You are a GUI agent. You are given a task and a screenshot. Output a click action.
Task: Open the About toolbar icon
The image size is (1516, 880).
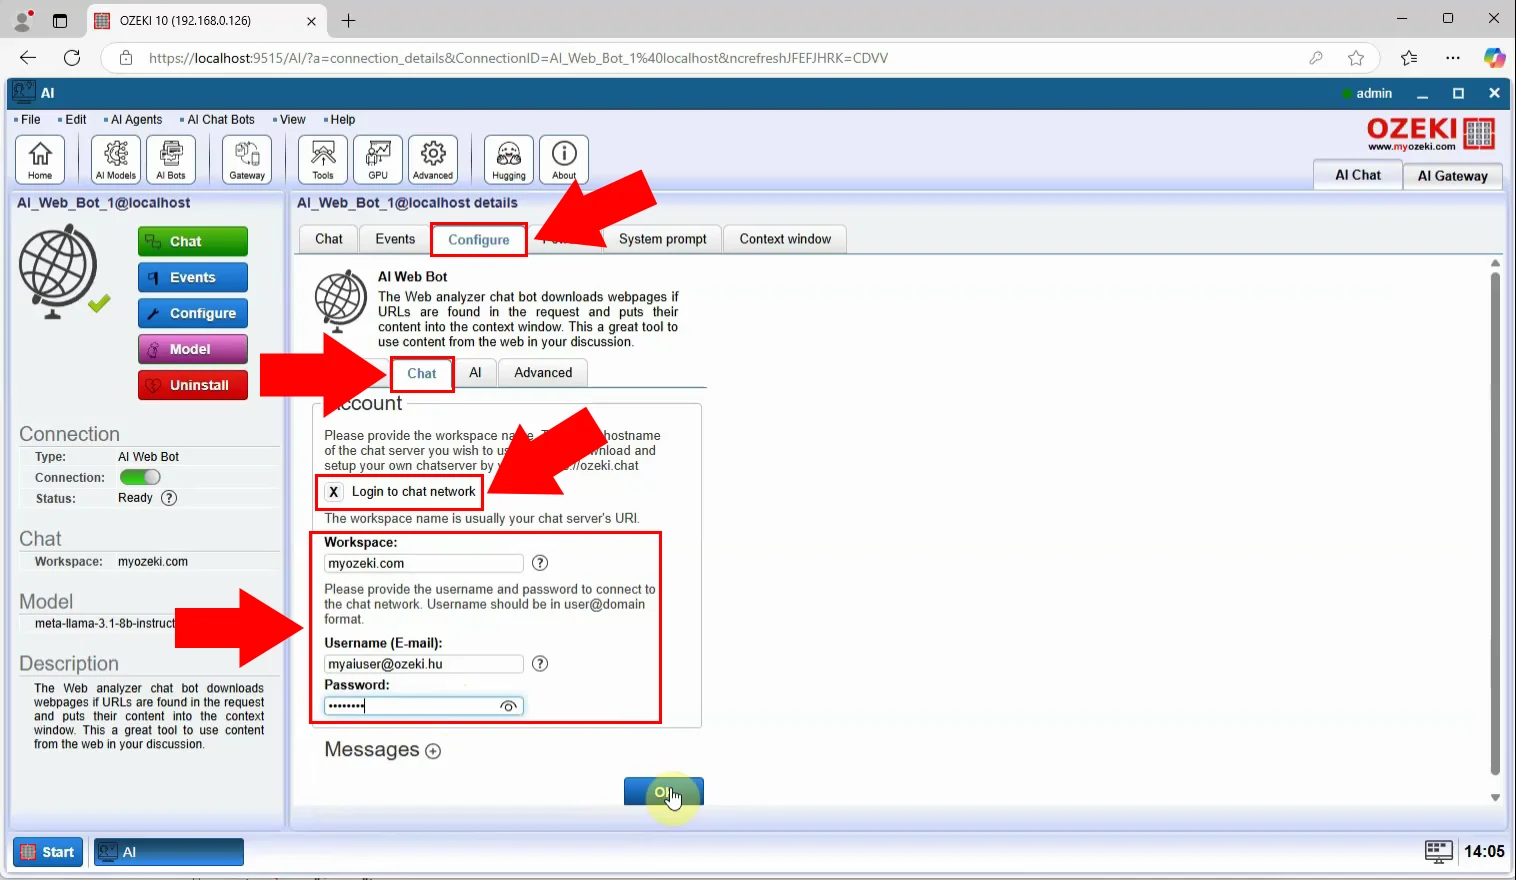click(x=564, y=159)
